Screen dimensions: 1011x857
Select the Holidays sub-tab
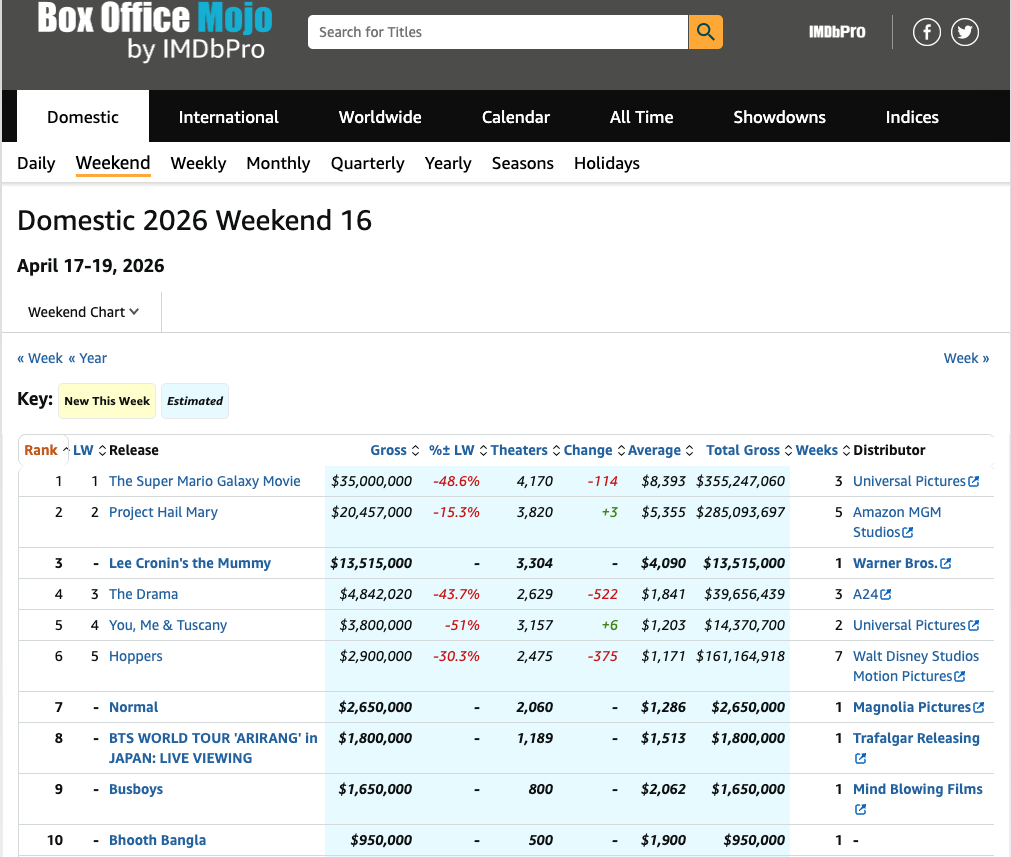point(606,163)
